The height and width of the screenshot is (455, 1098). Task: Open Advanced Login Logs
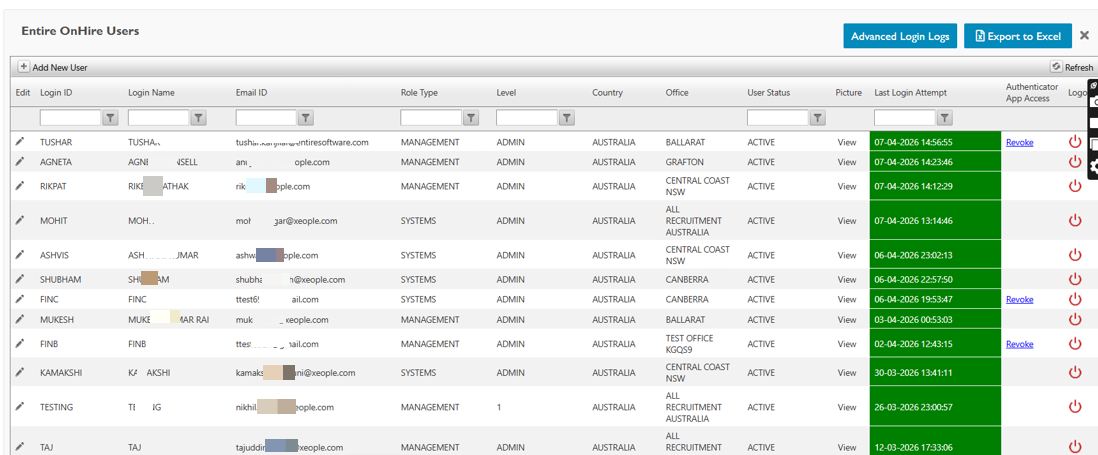(900, 36)
